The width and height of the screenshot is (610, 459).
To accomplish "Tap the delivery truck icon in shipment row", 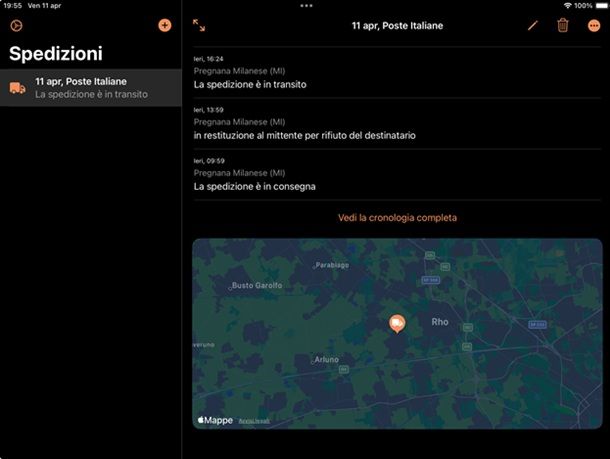I will point(18,88).
